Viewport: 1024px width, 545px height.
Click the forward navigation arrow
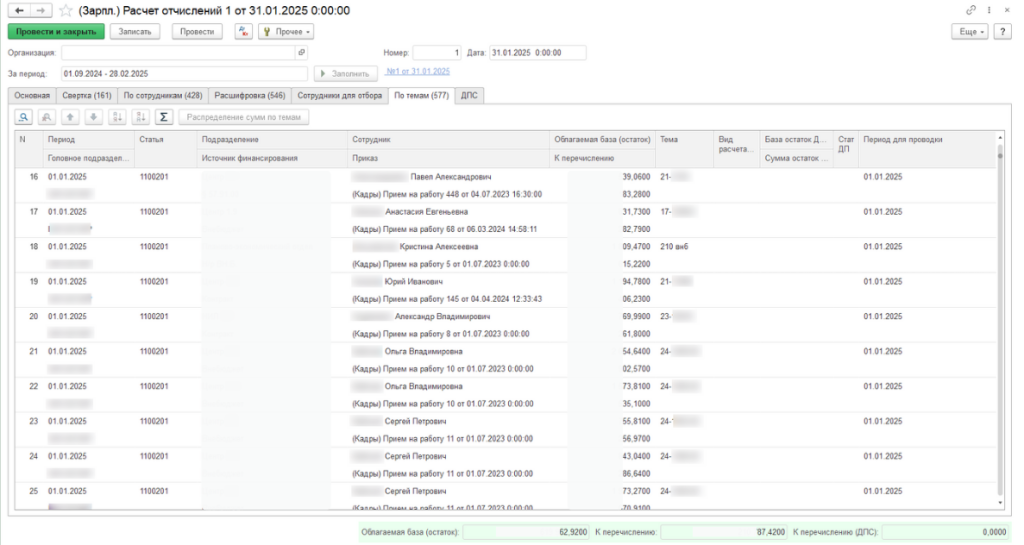click(x=39, y=10)
